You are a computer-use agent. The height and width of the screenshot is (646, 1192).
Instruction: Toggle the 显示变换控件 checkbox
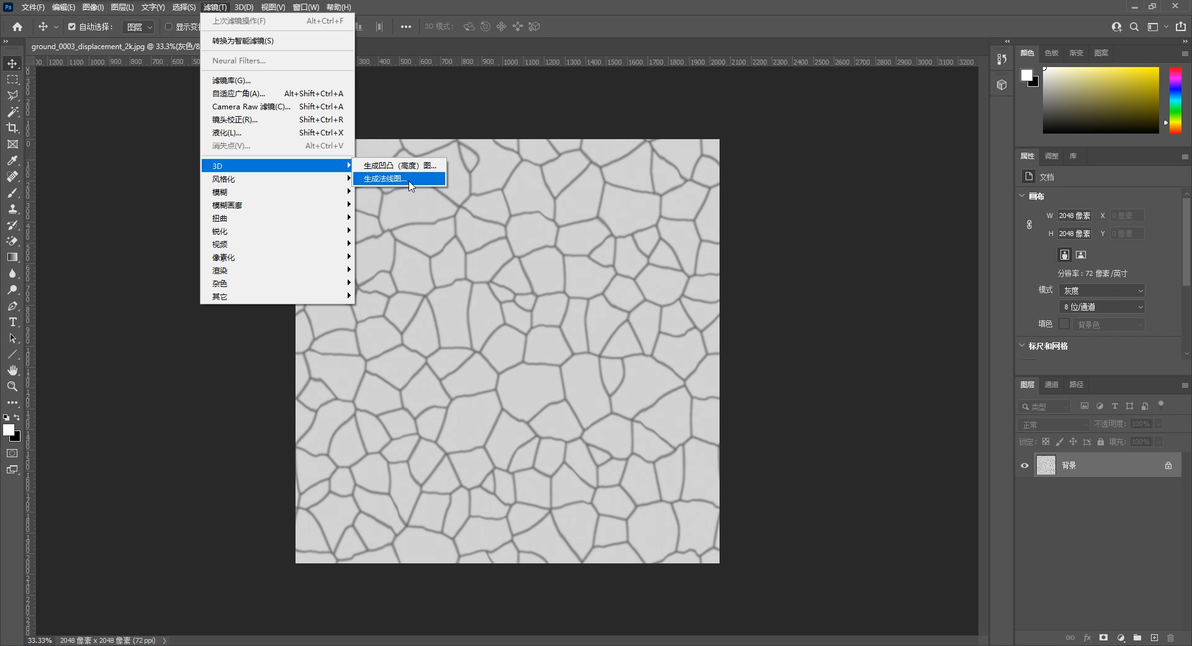coord(168,27)
